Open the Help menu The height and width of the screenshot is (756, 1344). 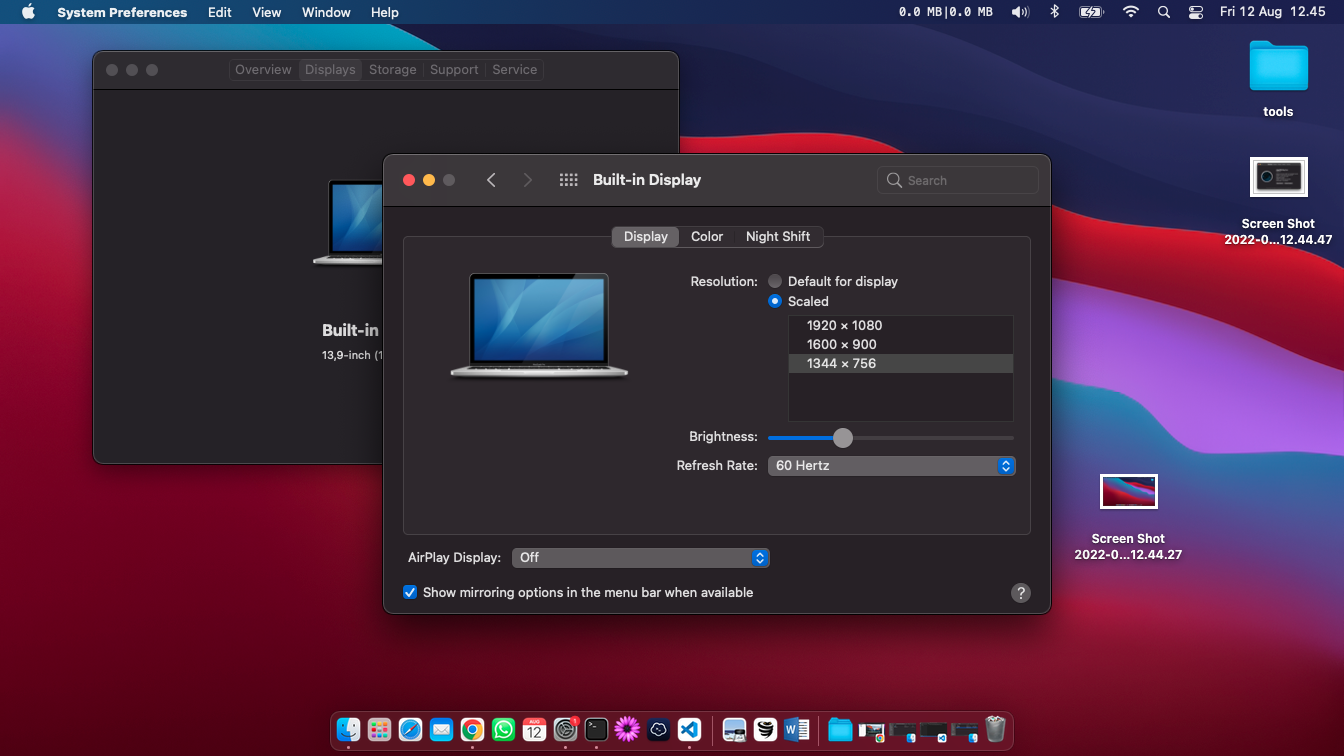coord(385,12)
